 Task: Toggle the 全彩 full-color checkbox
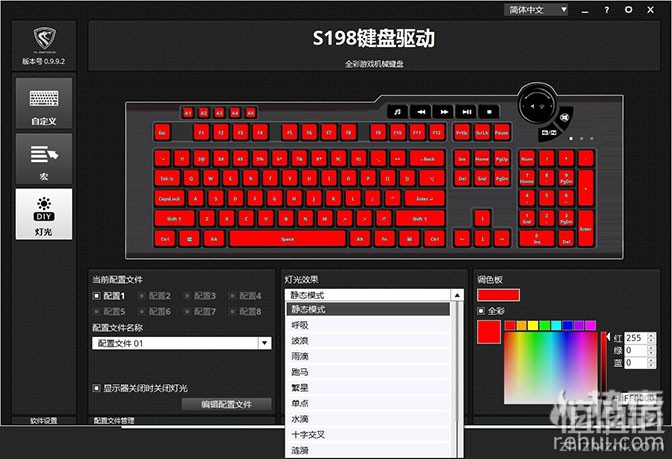click(x=481, y=311)
